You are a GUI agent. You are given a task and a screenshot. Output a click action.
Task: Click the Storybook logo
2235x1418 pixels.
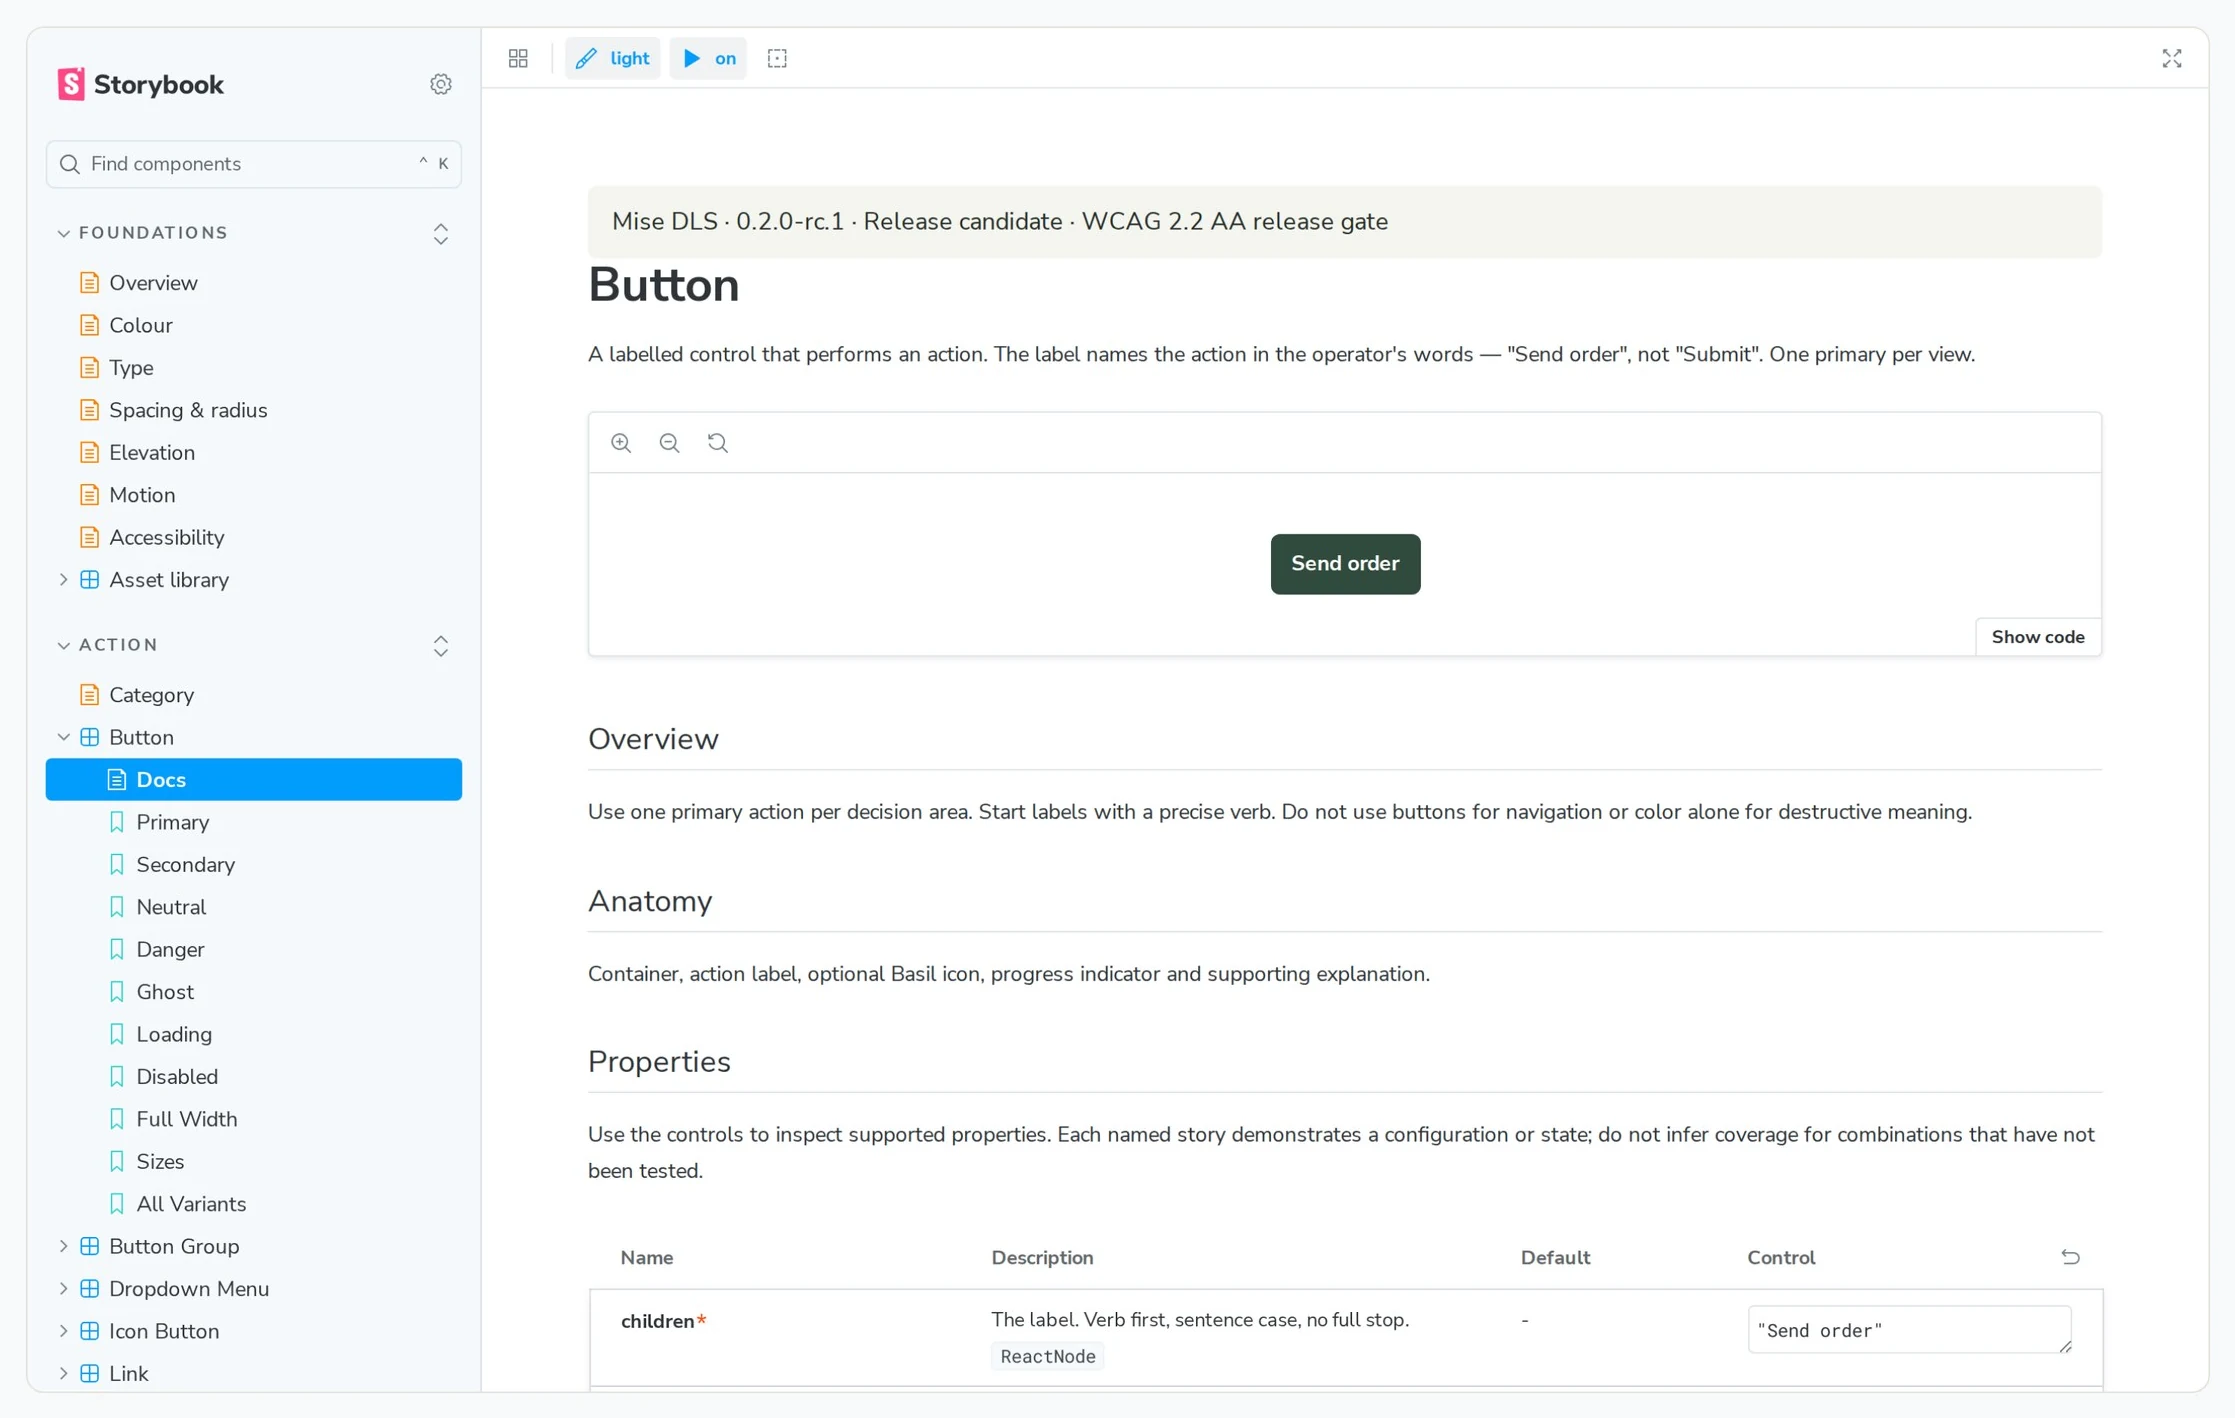140,84
